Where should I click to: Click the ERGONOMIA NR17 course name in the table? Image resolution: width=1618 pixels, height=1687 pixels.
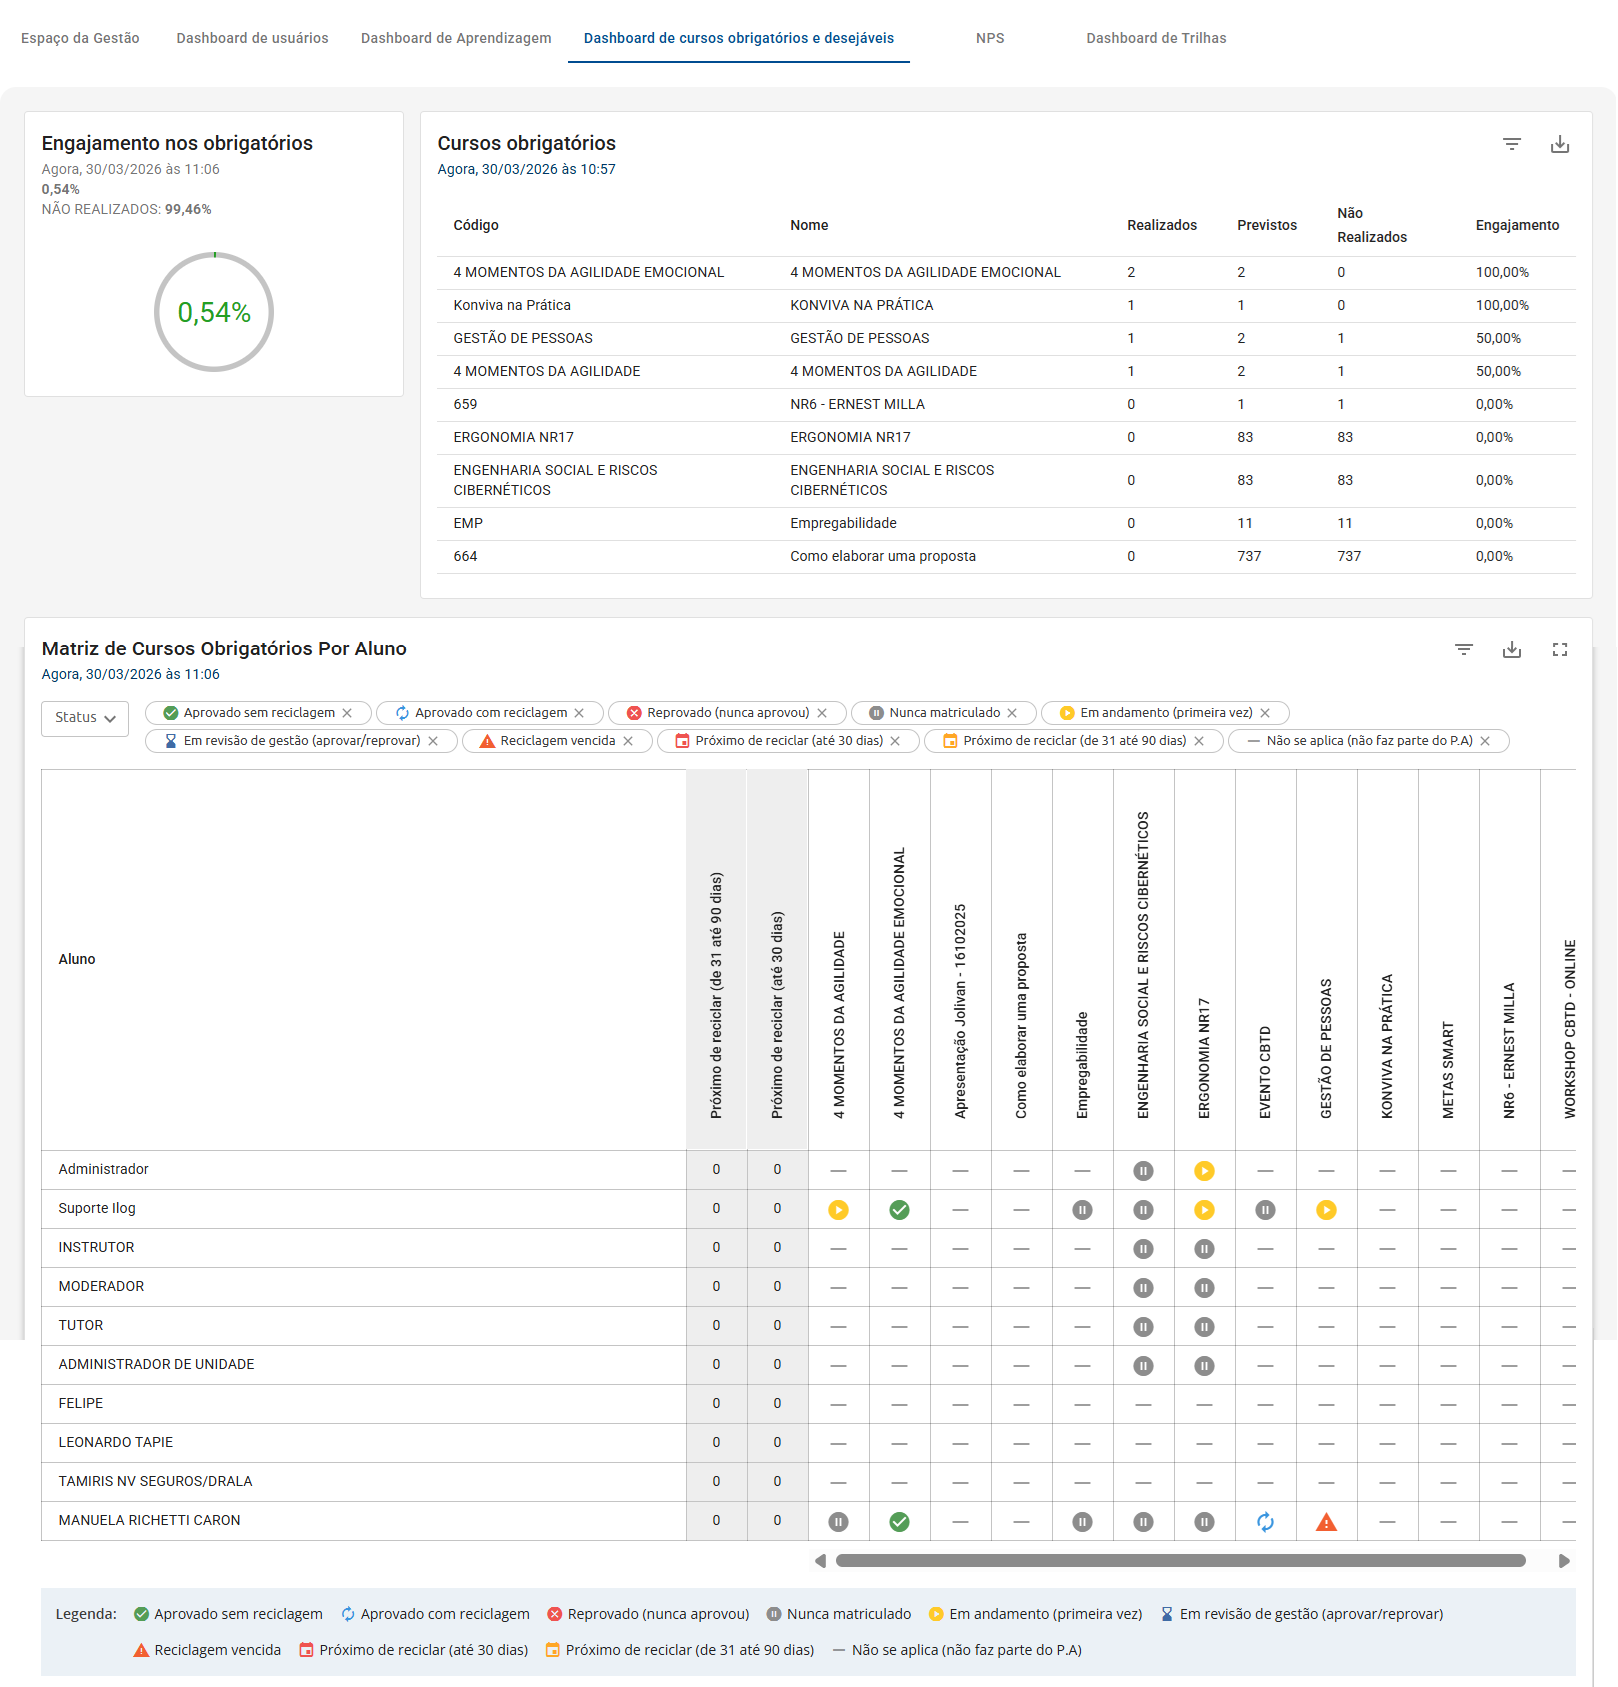pos(849,437)
